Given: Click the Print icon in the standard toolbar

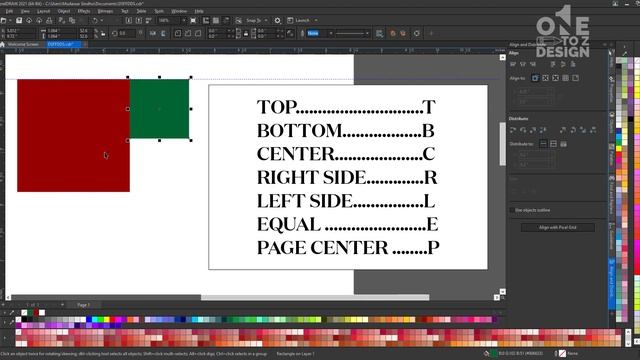Looking at the screenshot, I should pyautogui.click(x=49, y=20).
